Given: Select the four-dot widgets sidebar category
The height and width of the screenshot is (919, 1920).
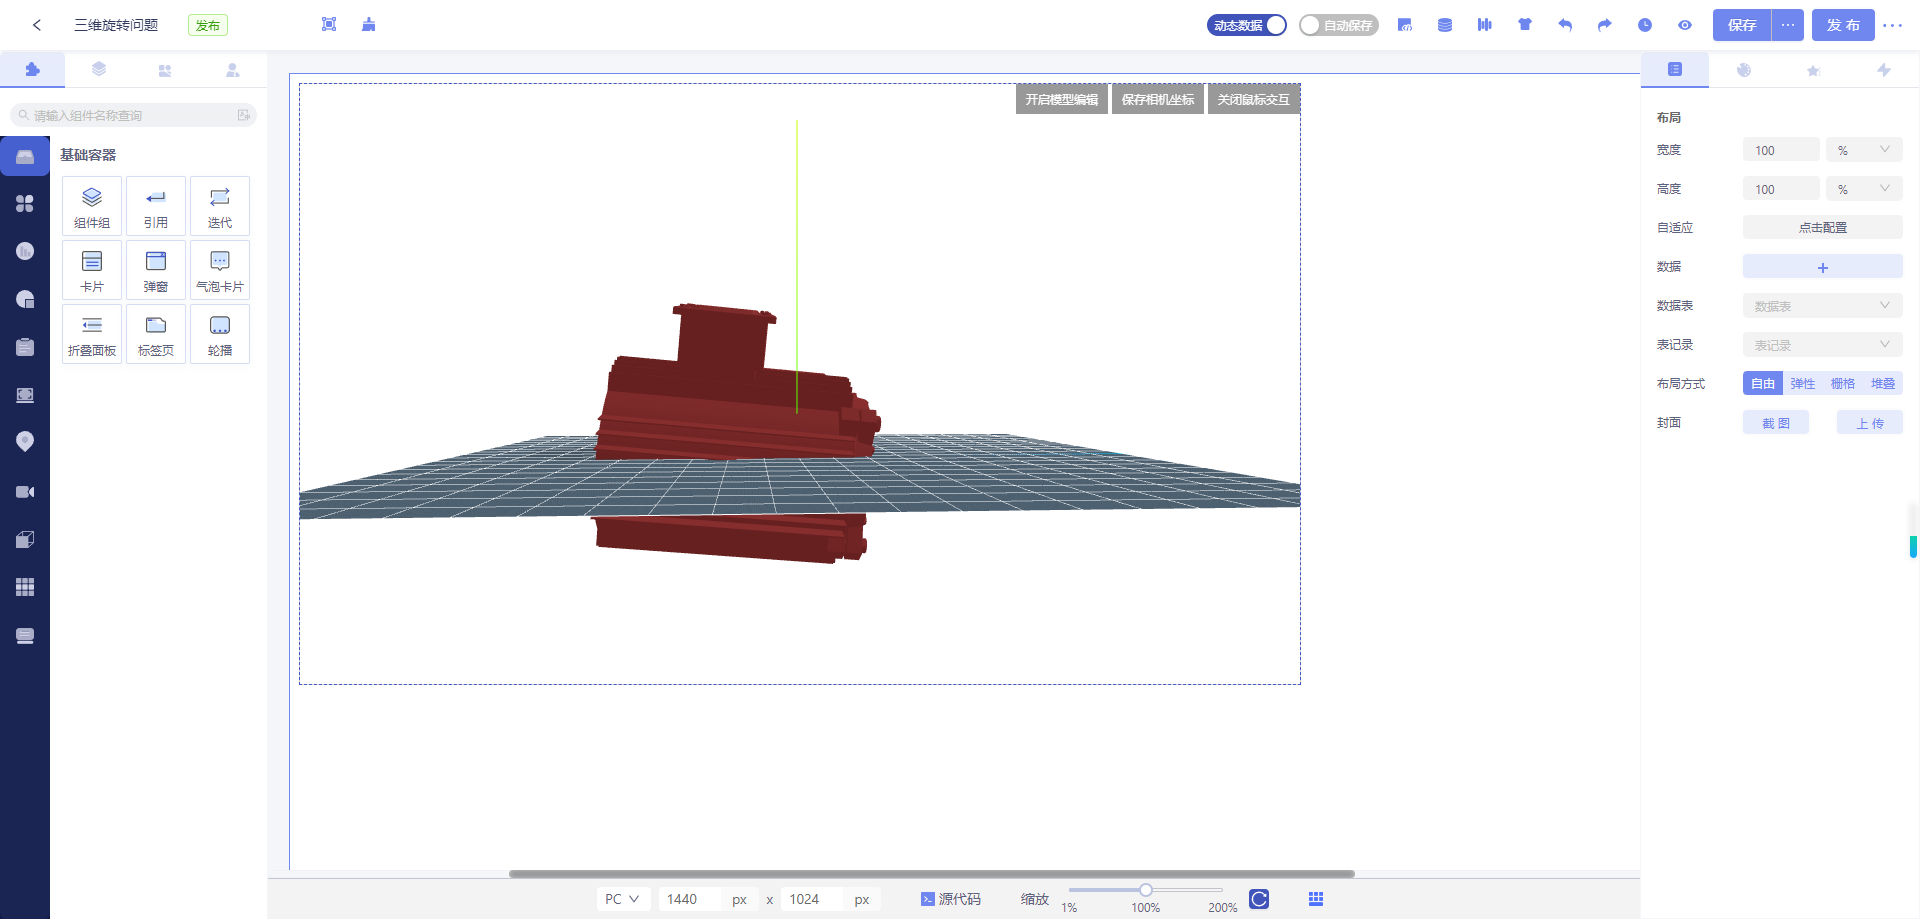Looking at the screenshot, I should click(25, 204).
